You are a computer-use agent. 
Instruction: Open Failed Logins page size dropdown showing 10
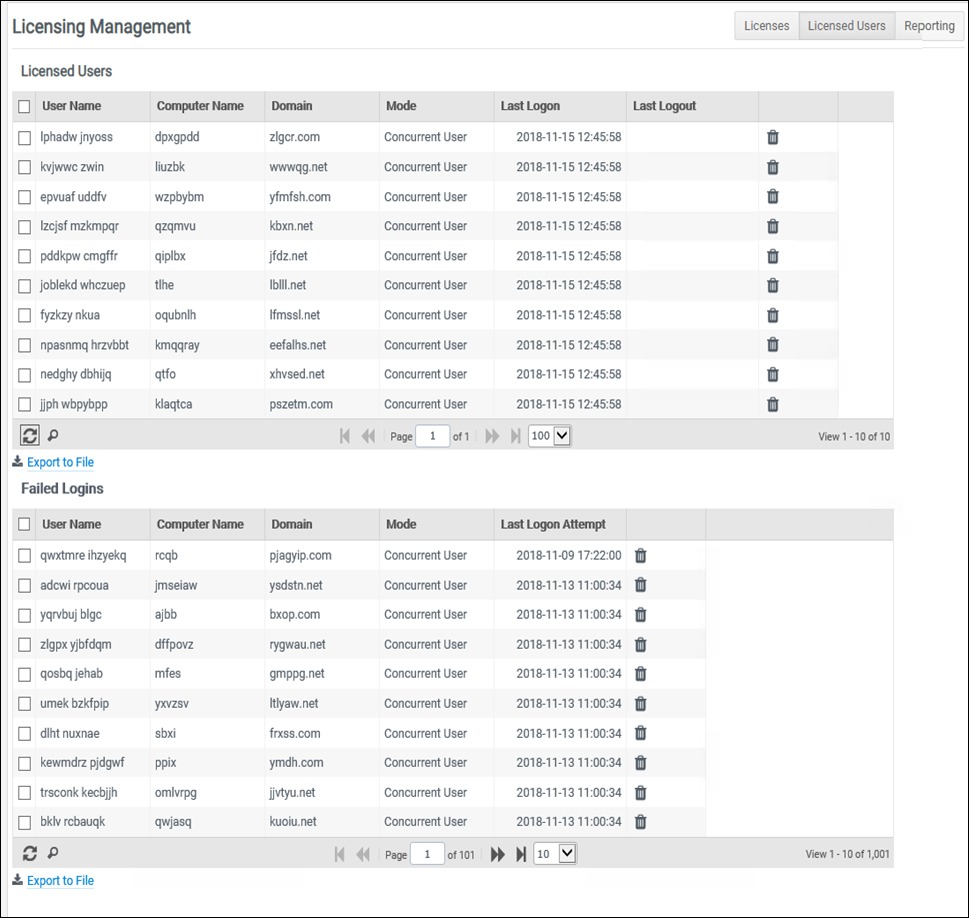click(555, 854)
